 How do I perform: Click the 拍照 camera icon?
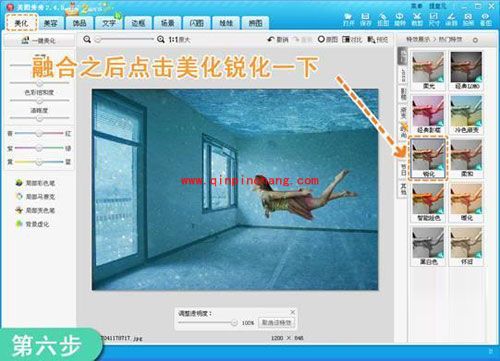(x=468, y=19)
